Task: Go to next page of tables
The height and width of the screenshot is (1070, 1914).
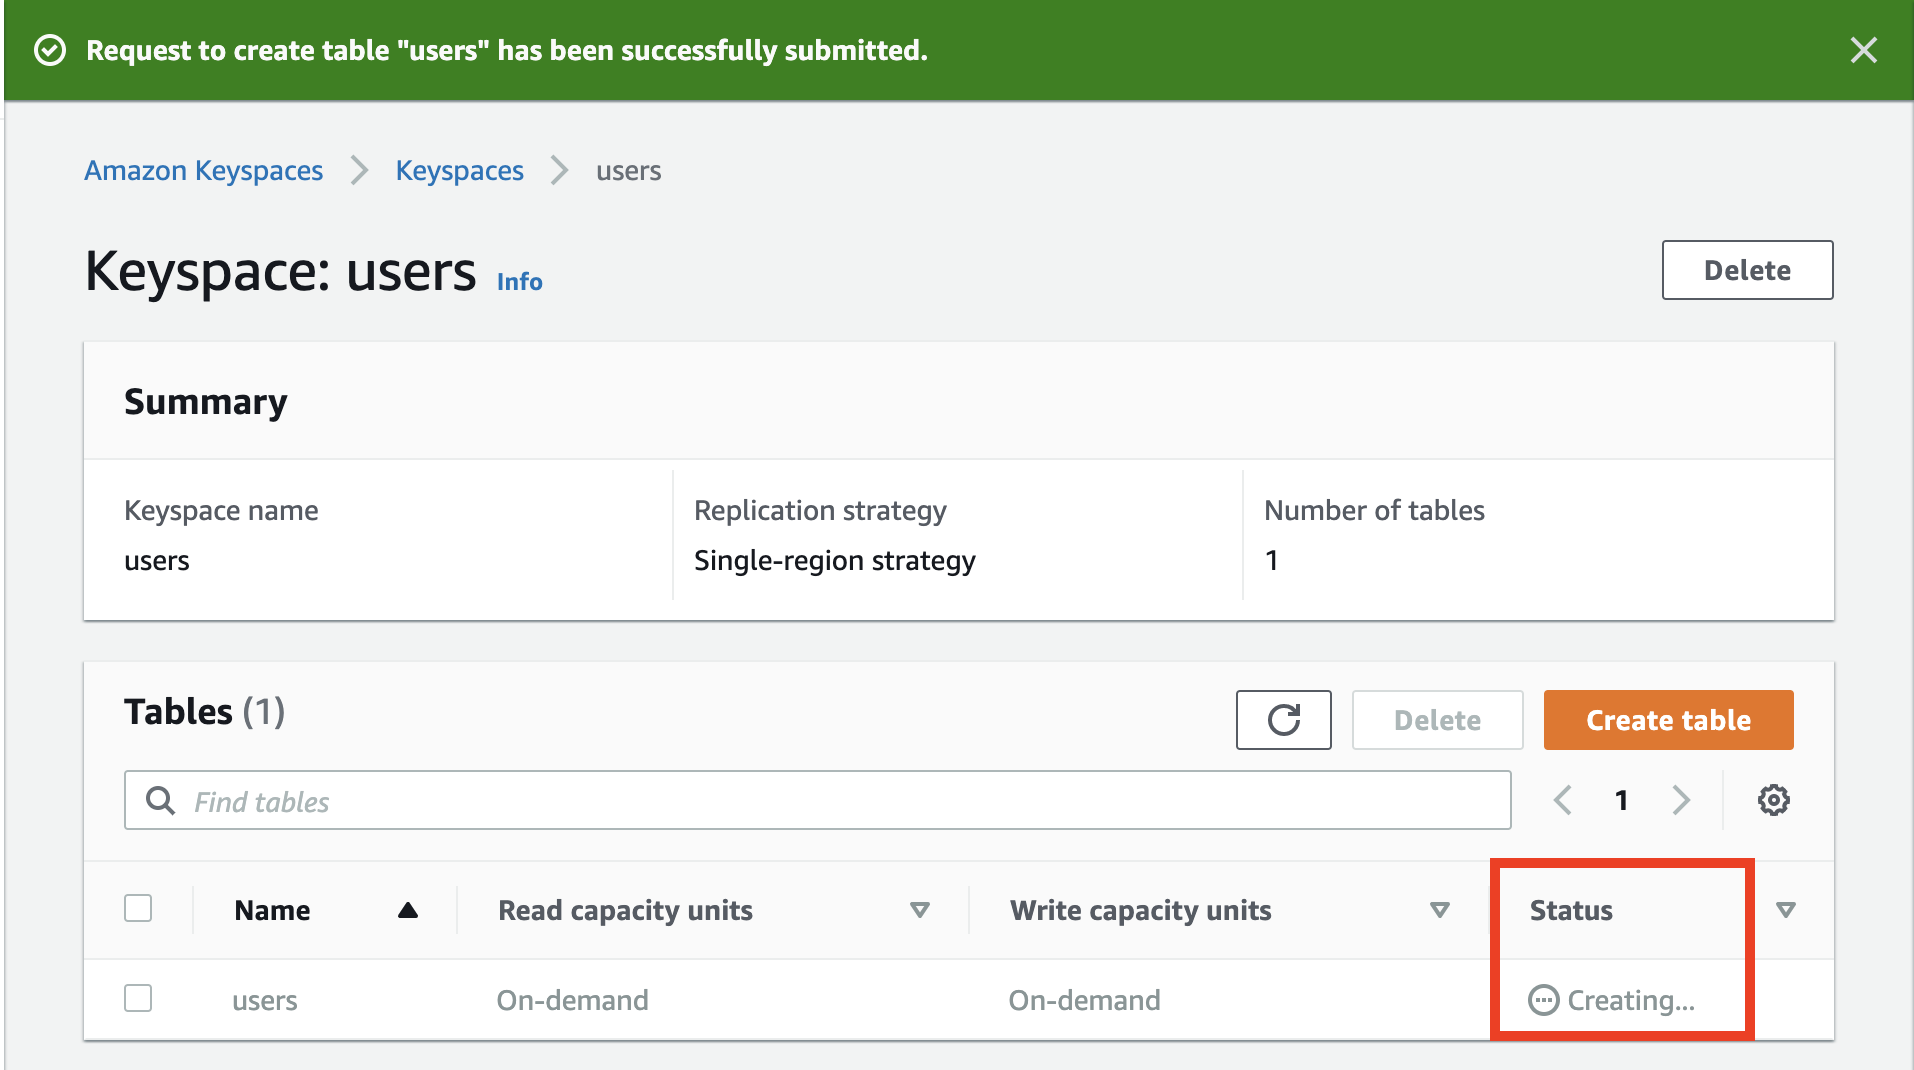Action: [1681, 800]
